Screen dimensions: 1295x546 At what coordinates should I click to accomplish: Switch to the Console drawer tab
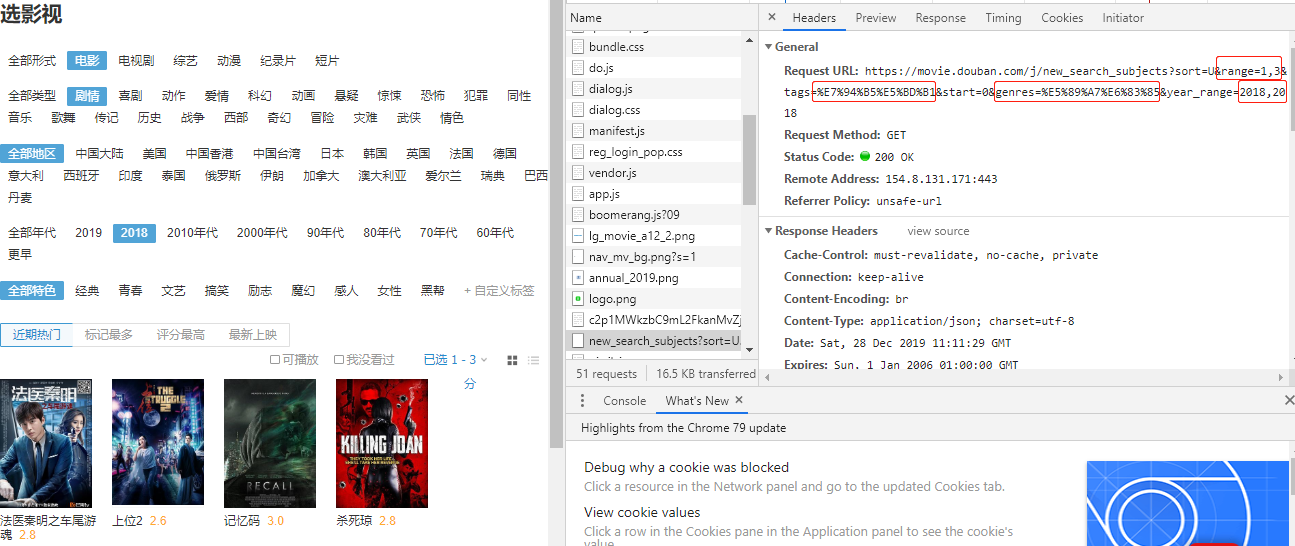click(625, 400)
